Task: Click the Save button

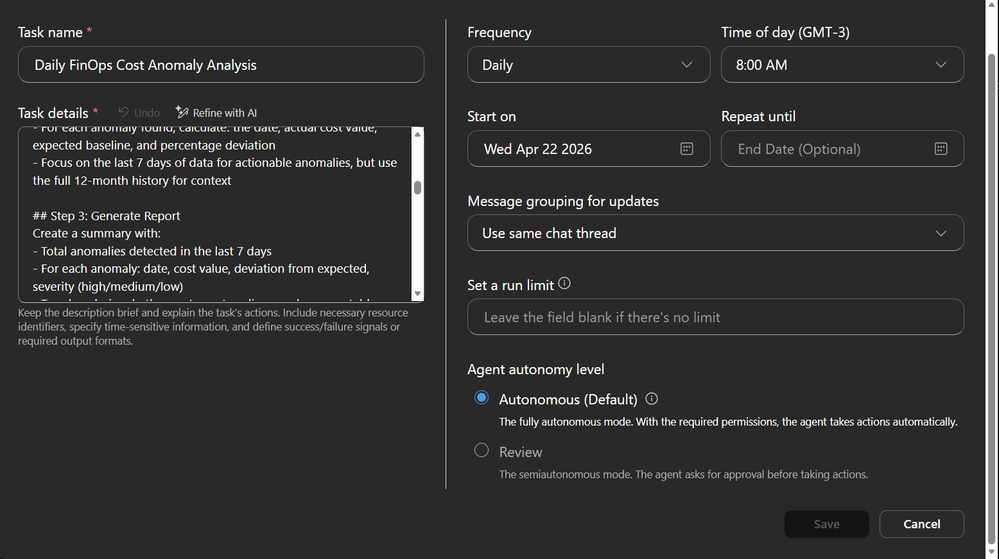Action: [827, 524]
